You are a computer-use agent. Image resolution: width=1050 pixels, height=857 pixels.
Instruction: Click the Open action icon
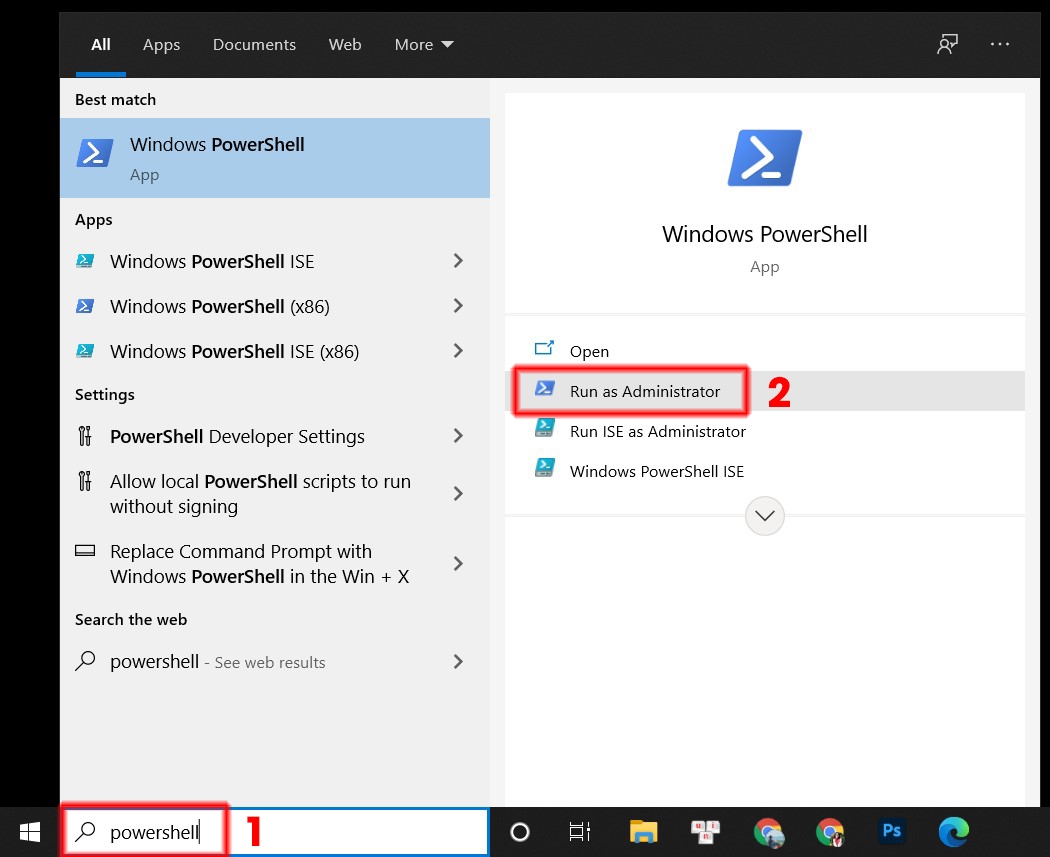pyautogui.click(x=544, y=348)
